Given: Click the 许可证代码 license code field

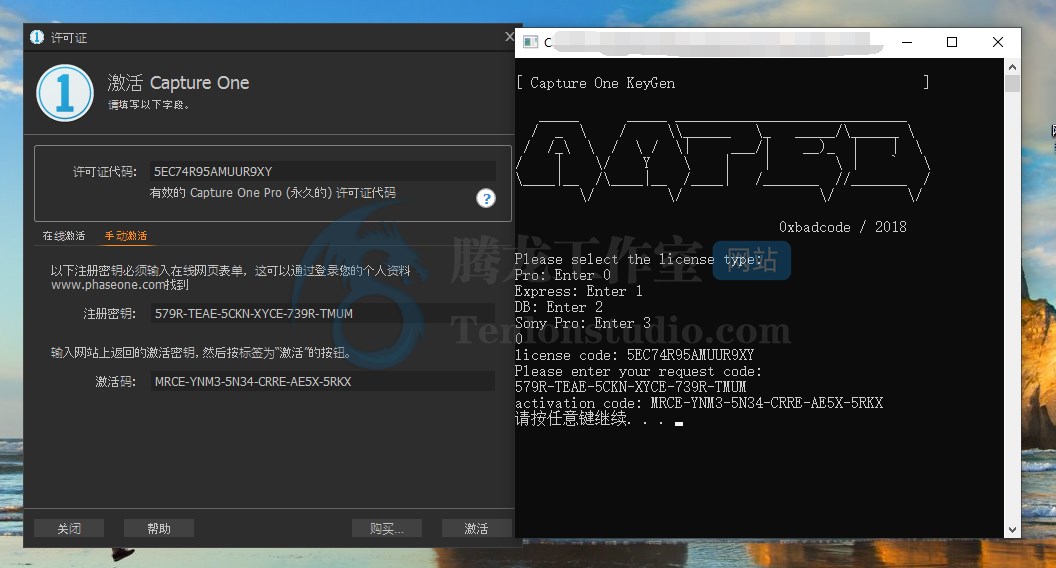Looking at the screenshot, I should pyautogui.click(x=323, y=171).
